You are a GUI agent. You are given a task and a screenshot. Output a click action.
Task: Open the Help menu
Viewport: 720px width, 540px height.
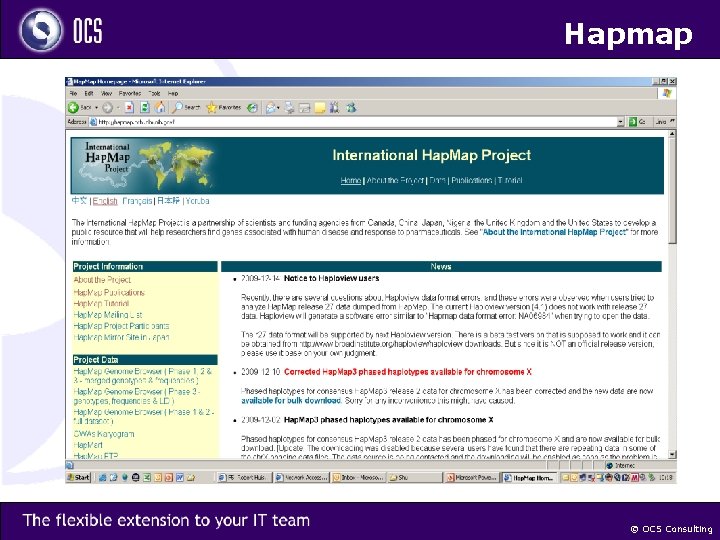click(173, 93)
